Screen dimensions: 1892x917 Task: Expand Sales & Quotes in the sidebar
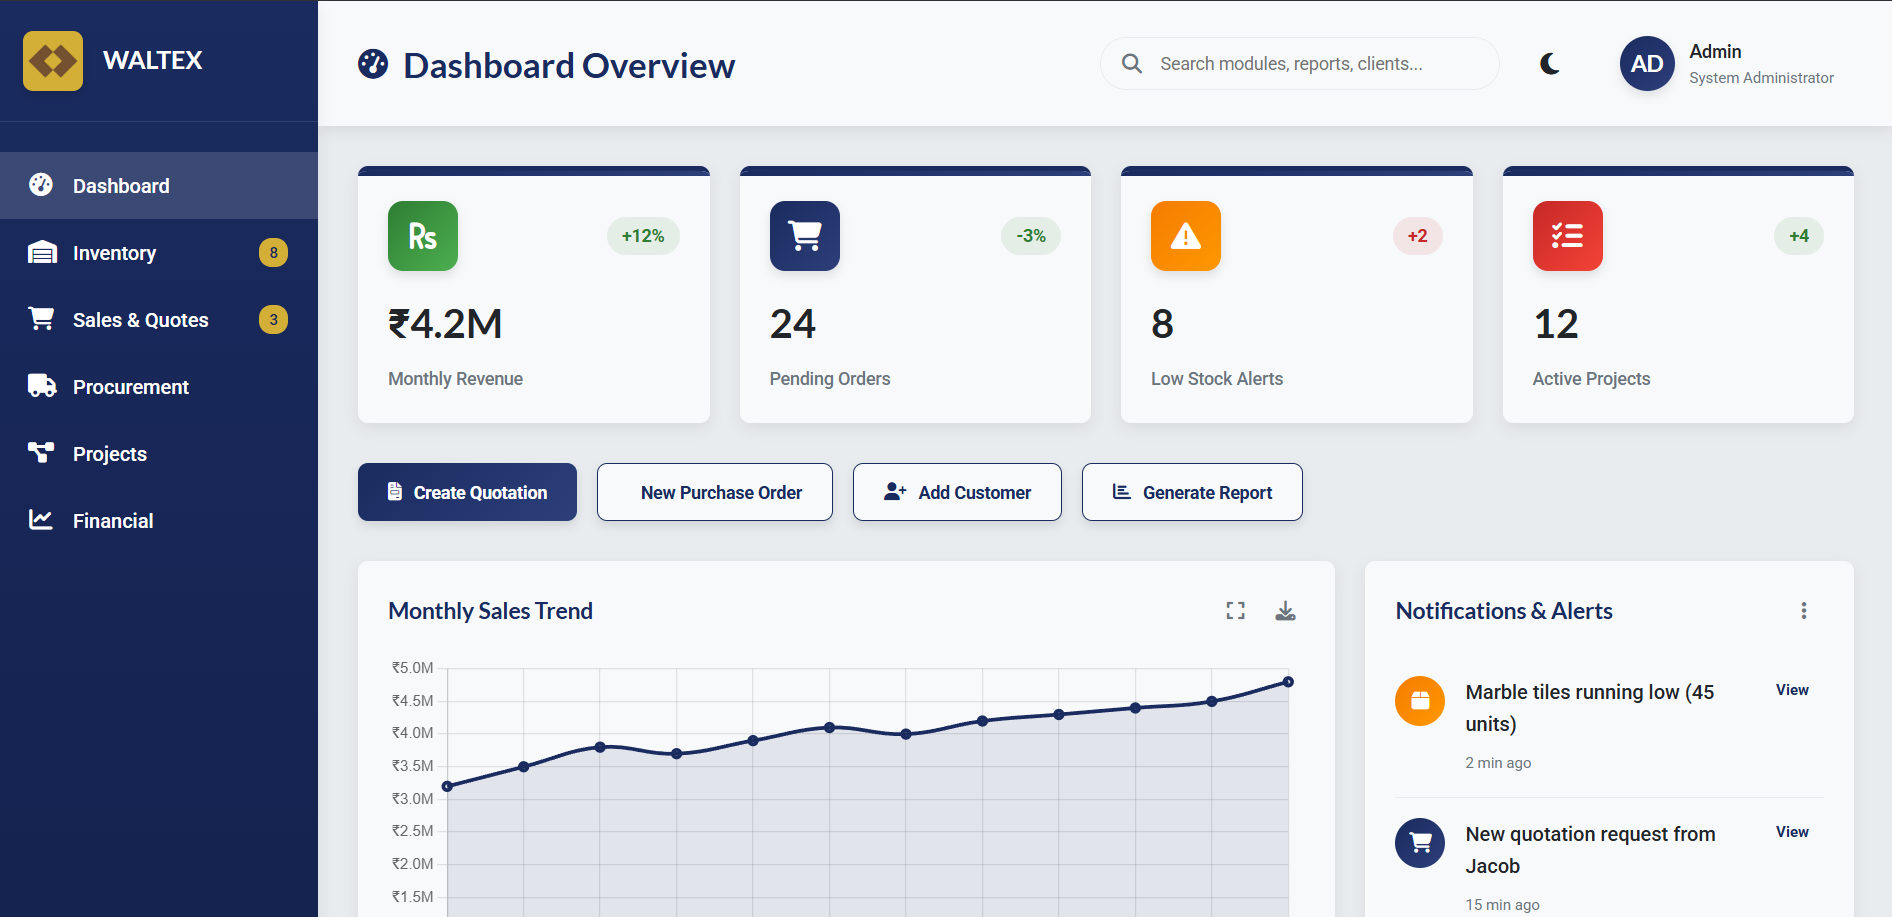coord(141,319)
